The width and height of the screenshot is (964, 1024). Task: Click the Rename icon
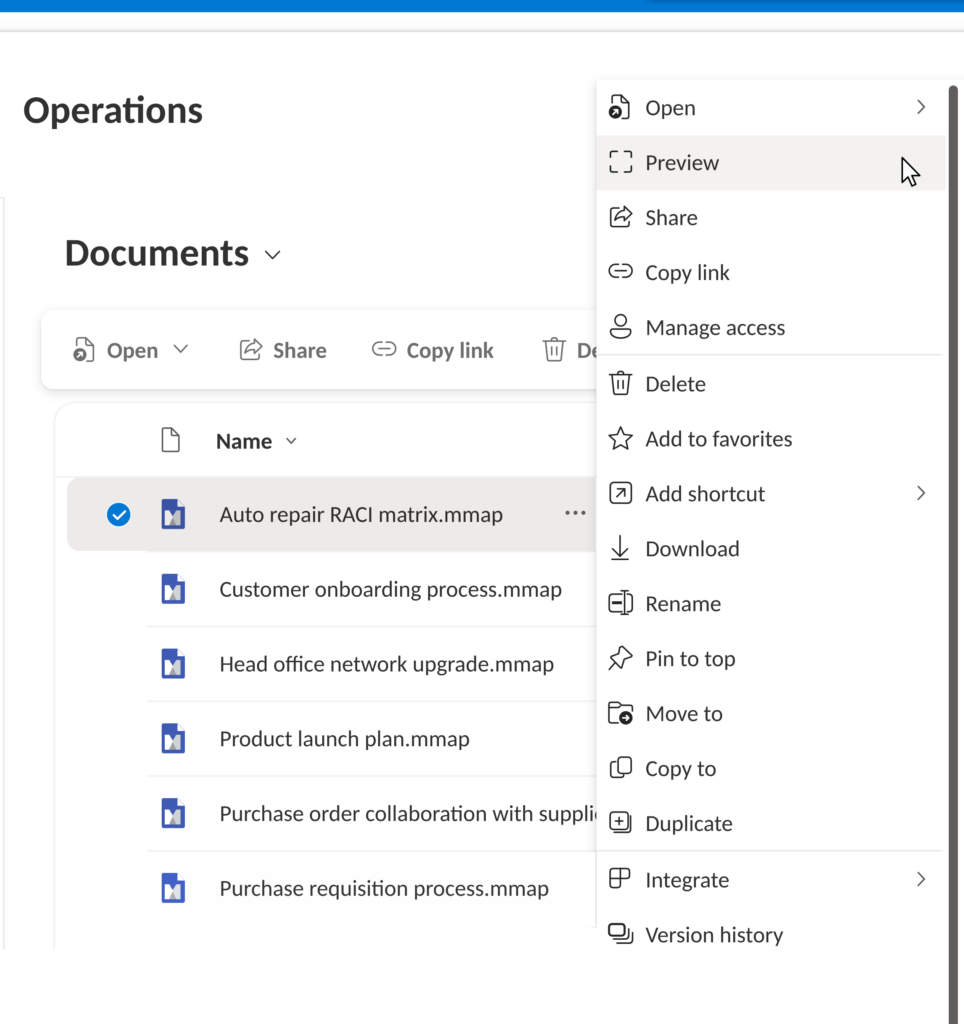pos(620,603)
